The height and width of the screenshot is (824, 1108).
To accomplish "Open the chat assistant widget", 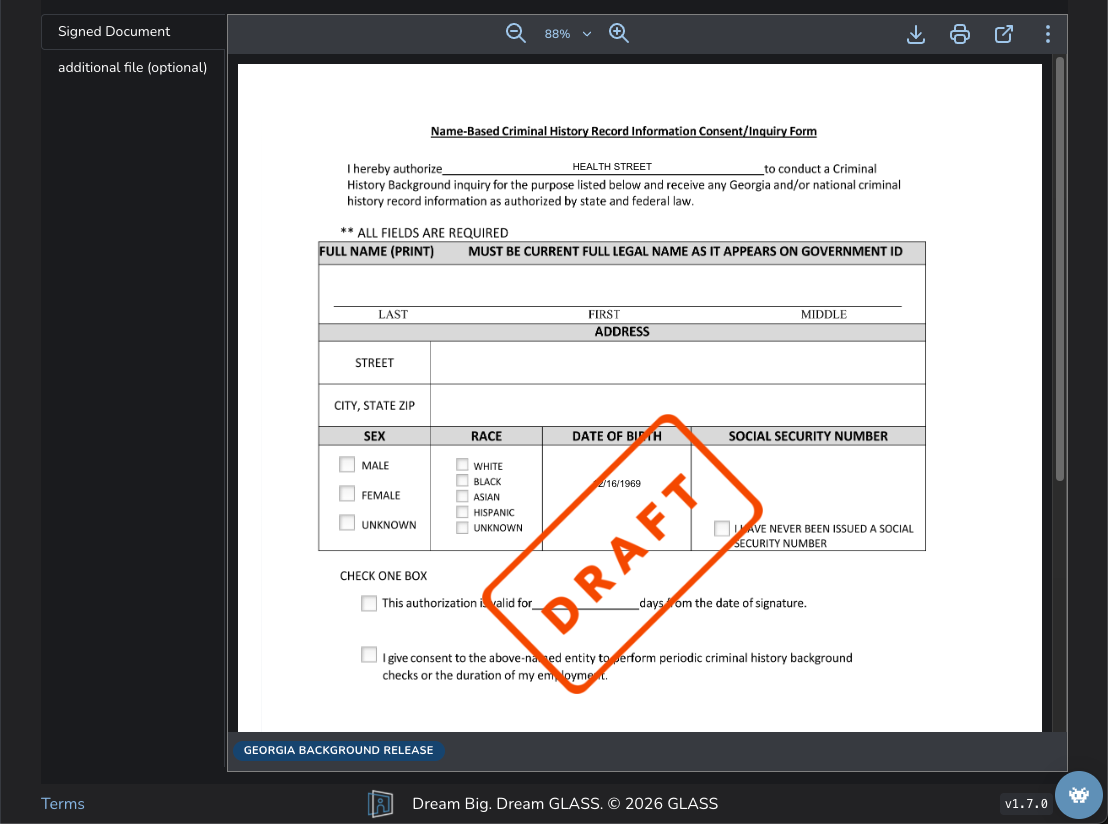I will tap(1078, 795).
